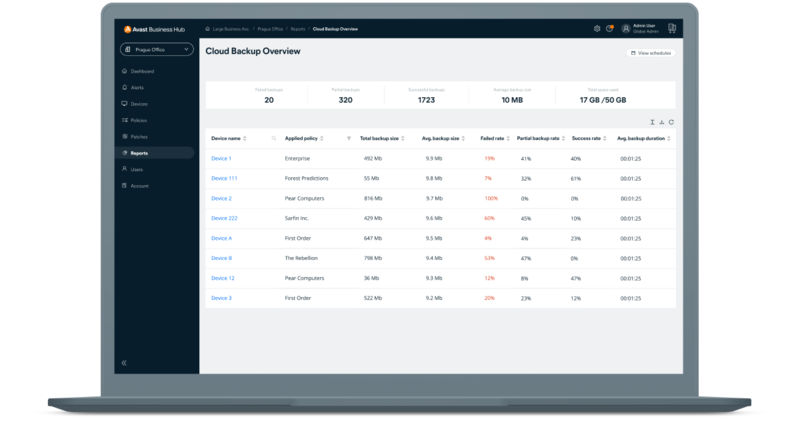
Task: Click the View schedules button
Action: (651, 52)
